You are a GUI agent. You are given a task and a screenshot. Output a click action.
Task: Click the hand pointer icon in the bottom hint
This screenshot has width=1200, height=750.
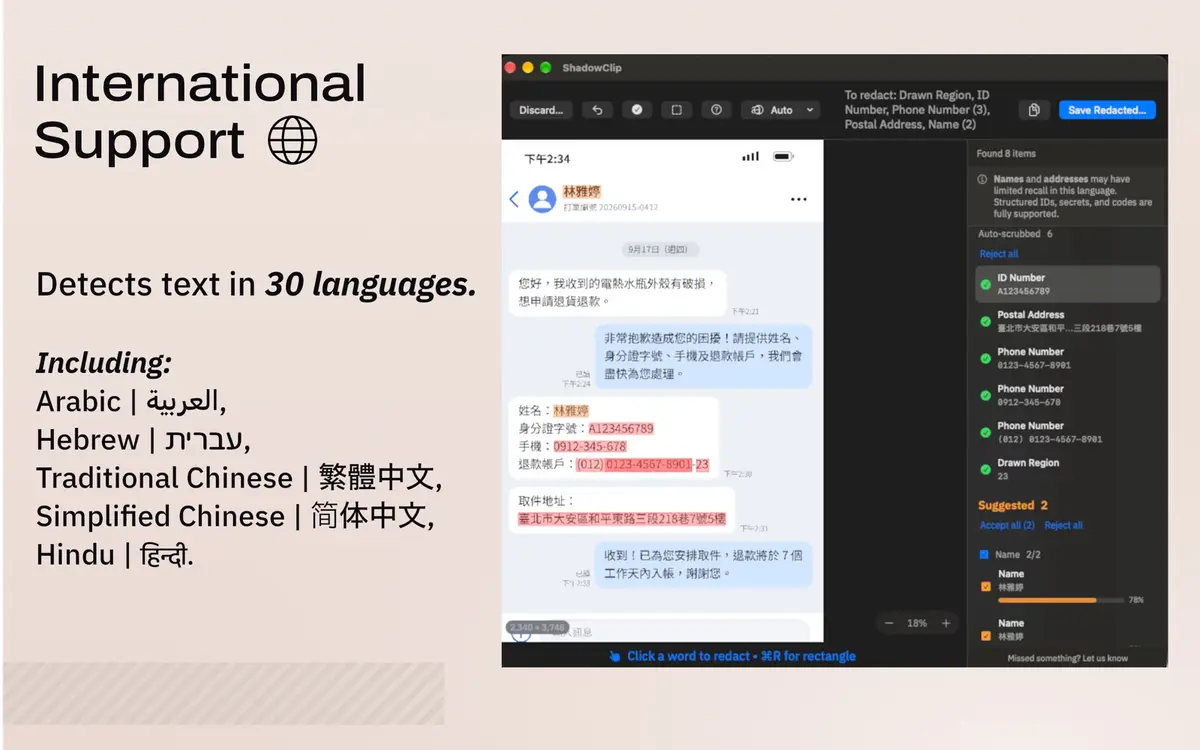pyautogui.click(x=615, y=656)
